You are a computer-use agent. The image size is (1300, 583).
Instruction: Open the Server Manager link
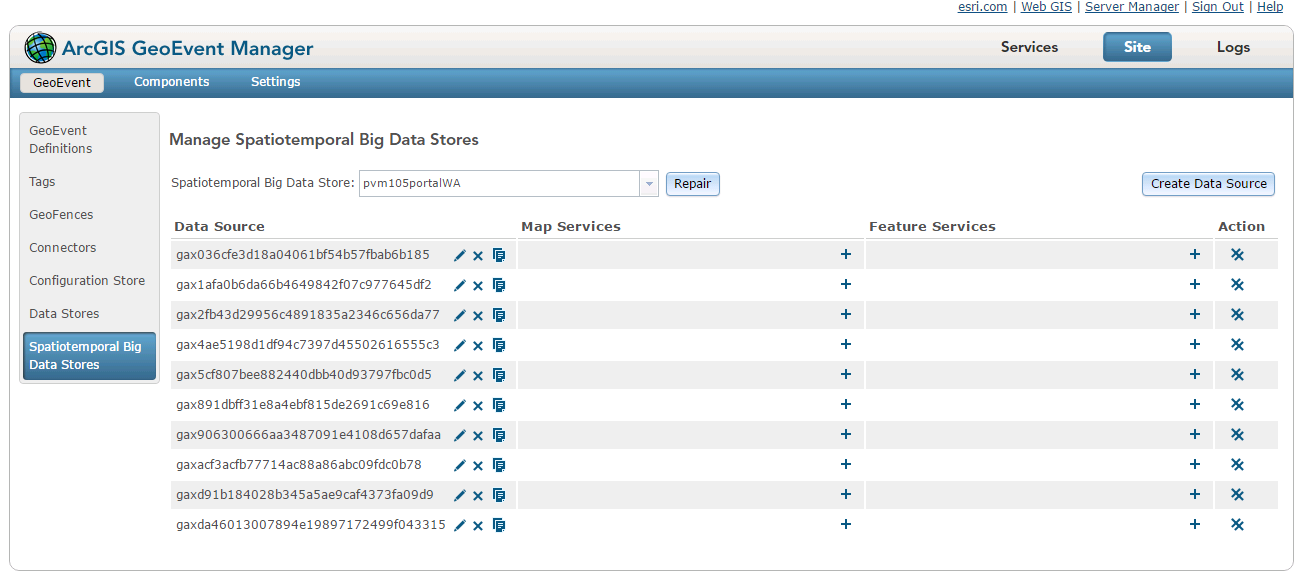1132,7
